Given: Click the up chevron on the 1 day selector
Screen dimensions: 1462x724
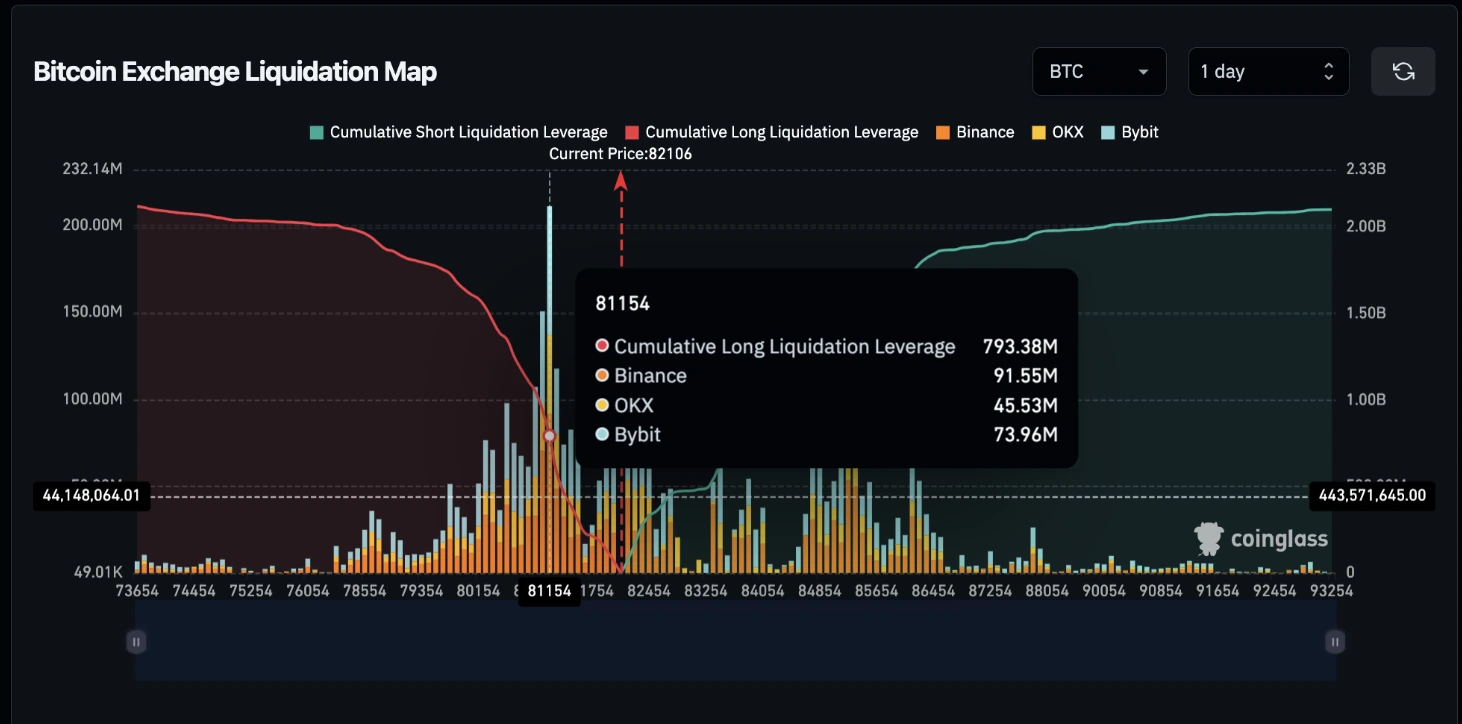Looking at the screenshot, I should (x=1328, y=65).
